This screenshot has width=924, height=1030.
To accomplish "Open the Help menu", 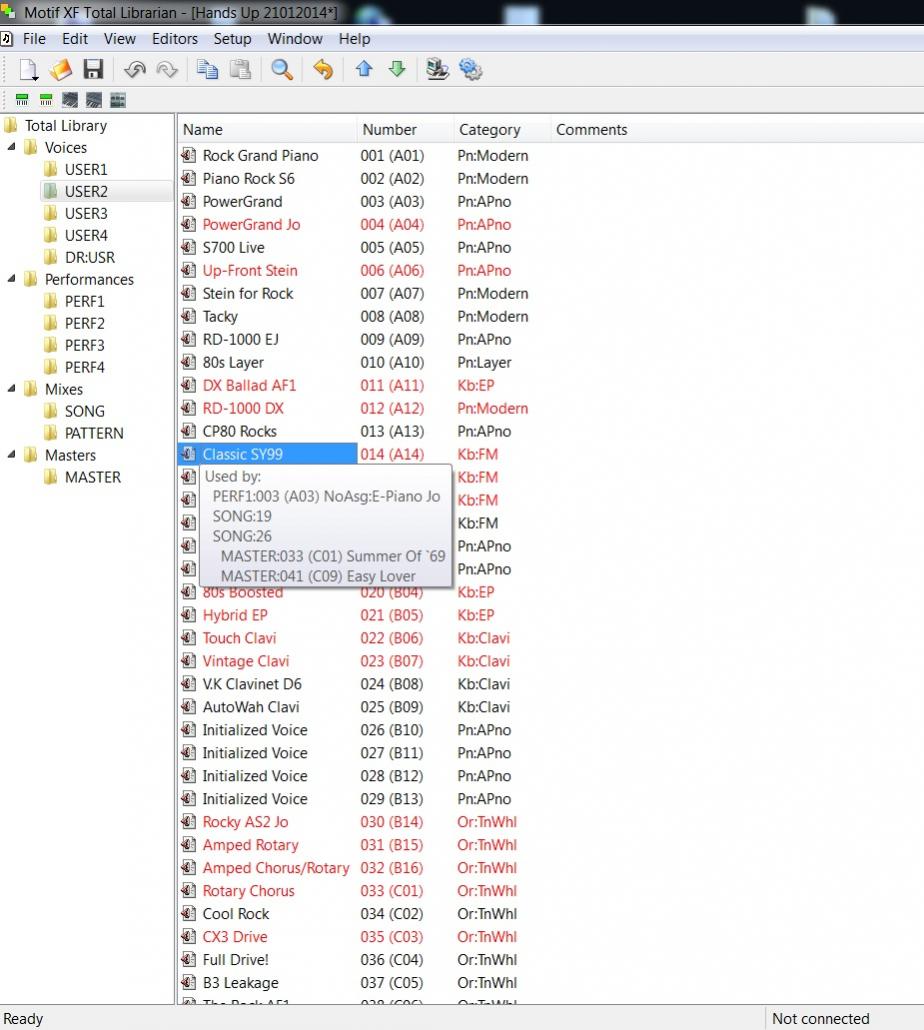I will coord(355,39).
